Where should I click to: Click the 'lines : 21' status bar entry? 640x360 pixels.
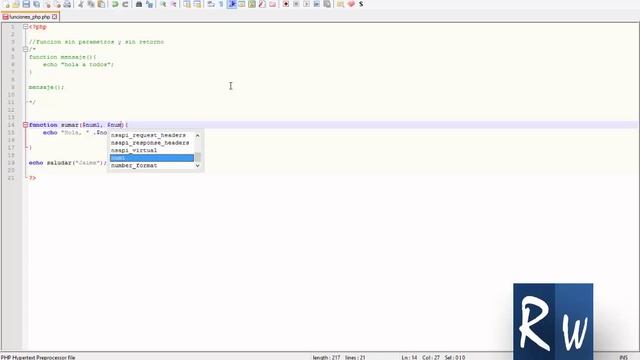pos(355,357)
